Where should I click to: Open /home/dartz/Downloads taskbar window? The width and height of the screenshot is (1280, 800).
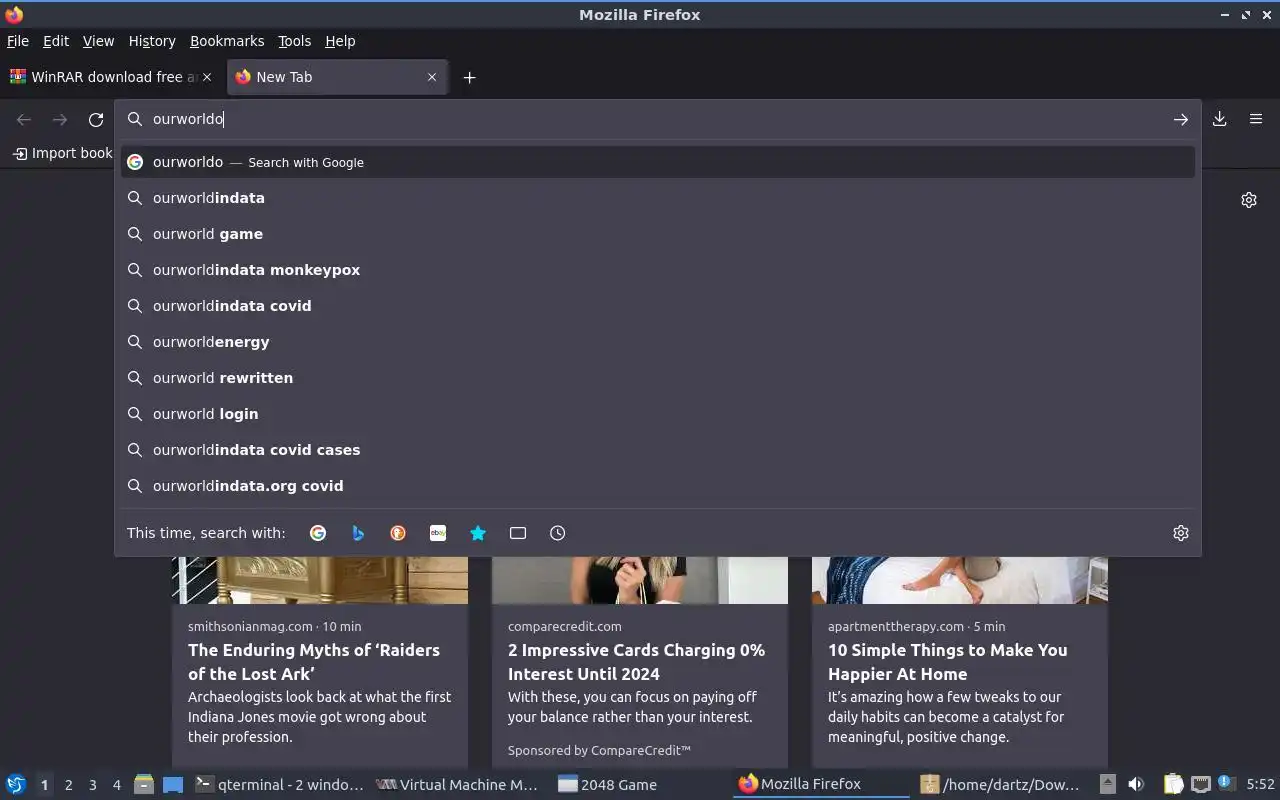(1002, 785)
